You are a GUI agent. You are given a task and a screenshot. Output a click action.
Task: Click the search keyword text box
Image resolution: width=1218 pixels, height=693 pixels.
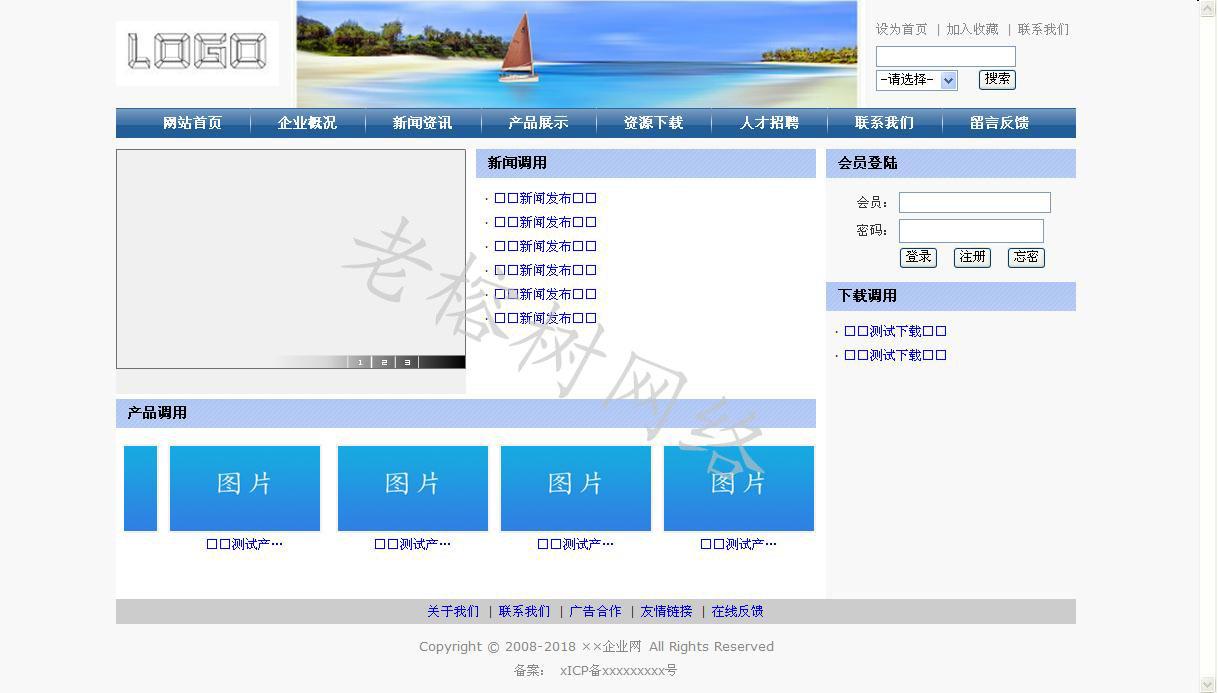point(945,56)
